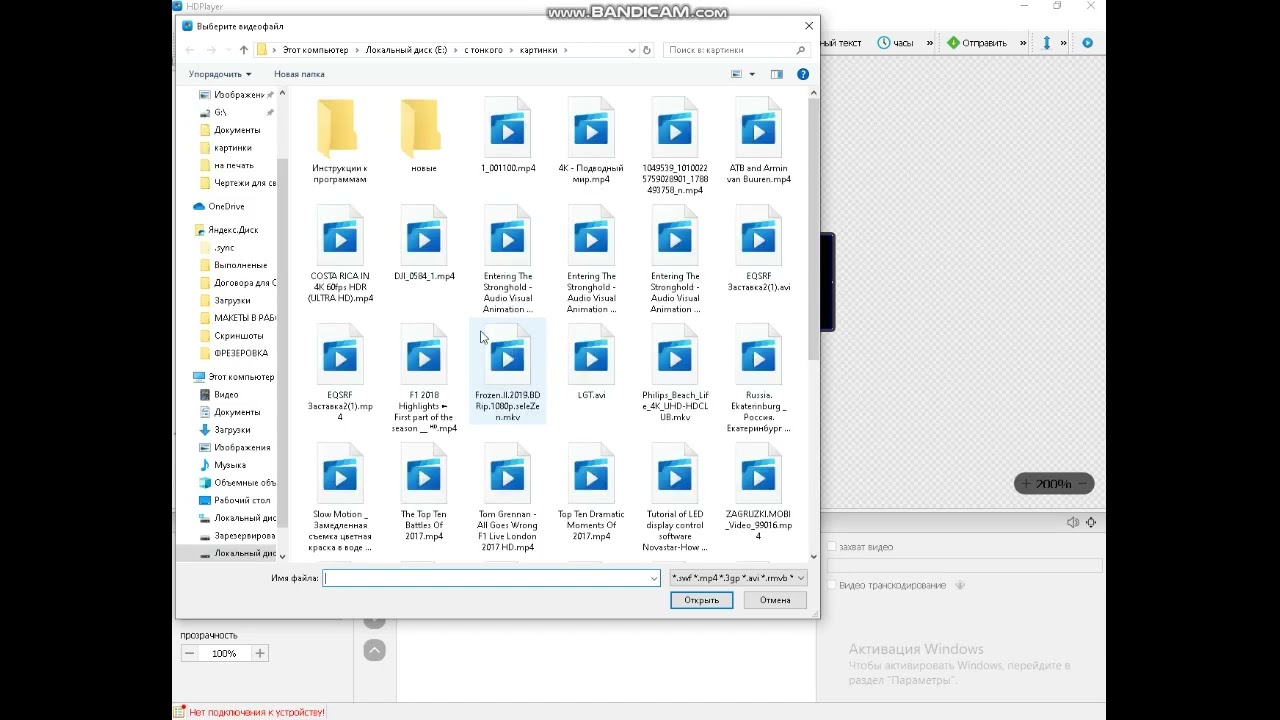Select Top Ten Dramatic Moments Of 2017.mp4
The height and width of the screenshot is (720, 1280).
591,492
